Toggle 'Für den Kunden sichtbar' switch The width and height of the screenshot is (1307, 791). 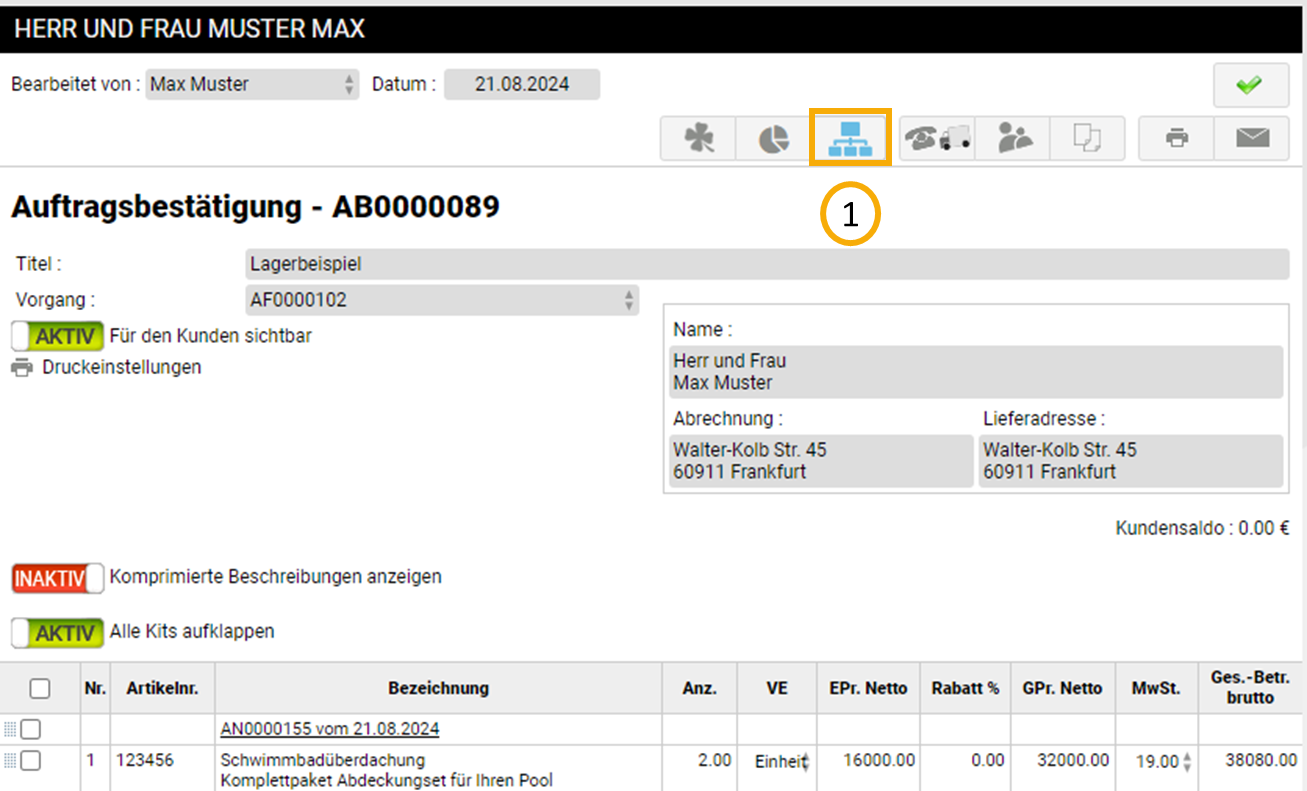tap(58, 336)
